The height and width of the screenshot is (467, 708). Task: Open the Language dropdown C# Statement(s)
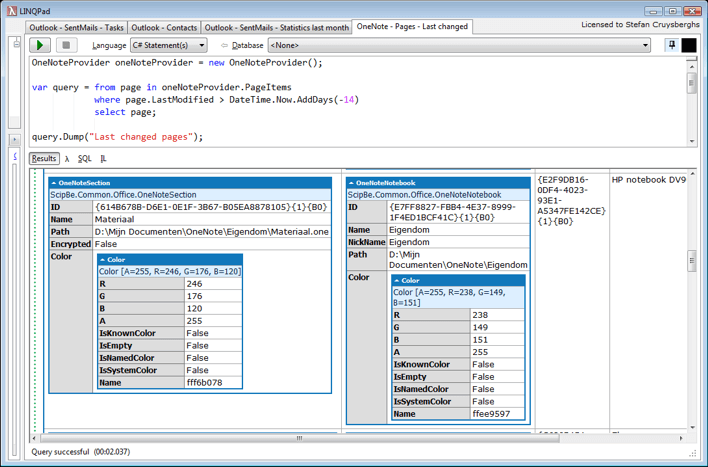tap(169, 45)
